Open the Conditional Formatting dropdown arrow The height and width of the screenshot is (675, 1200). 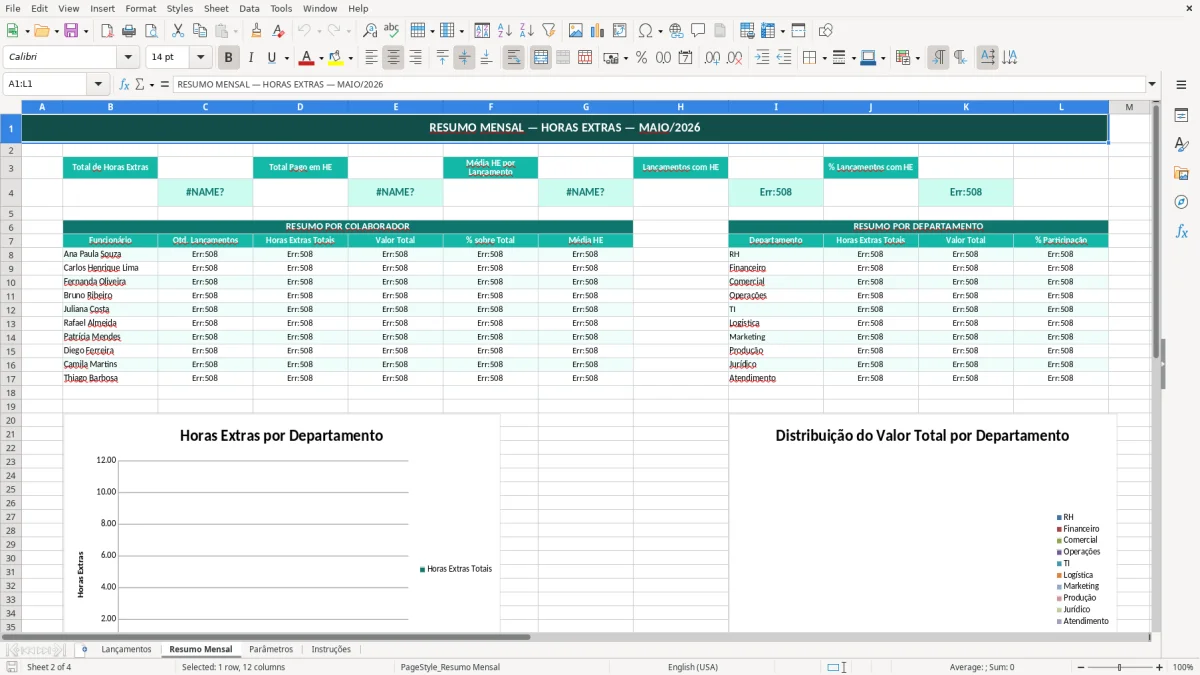tap(918, 58)
